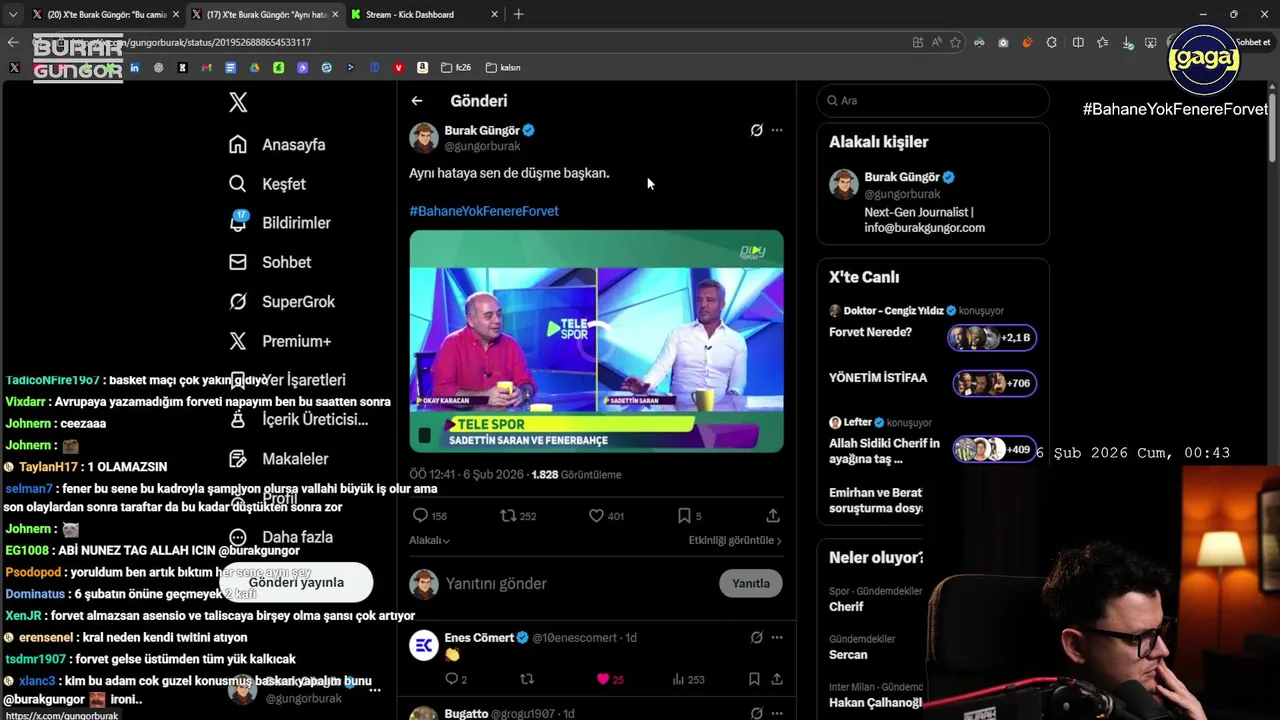Open Sohbet messages
The height and width of the screenshot is (720, 1280).
pos(269,262)
